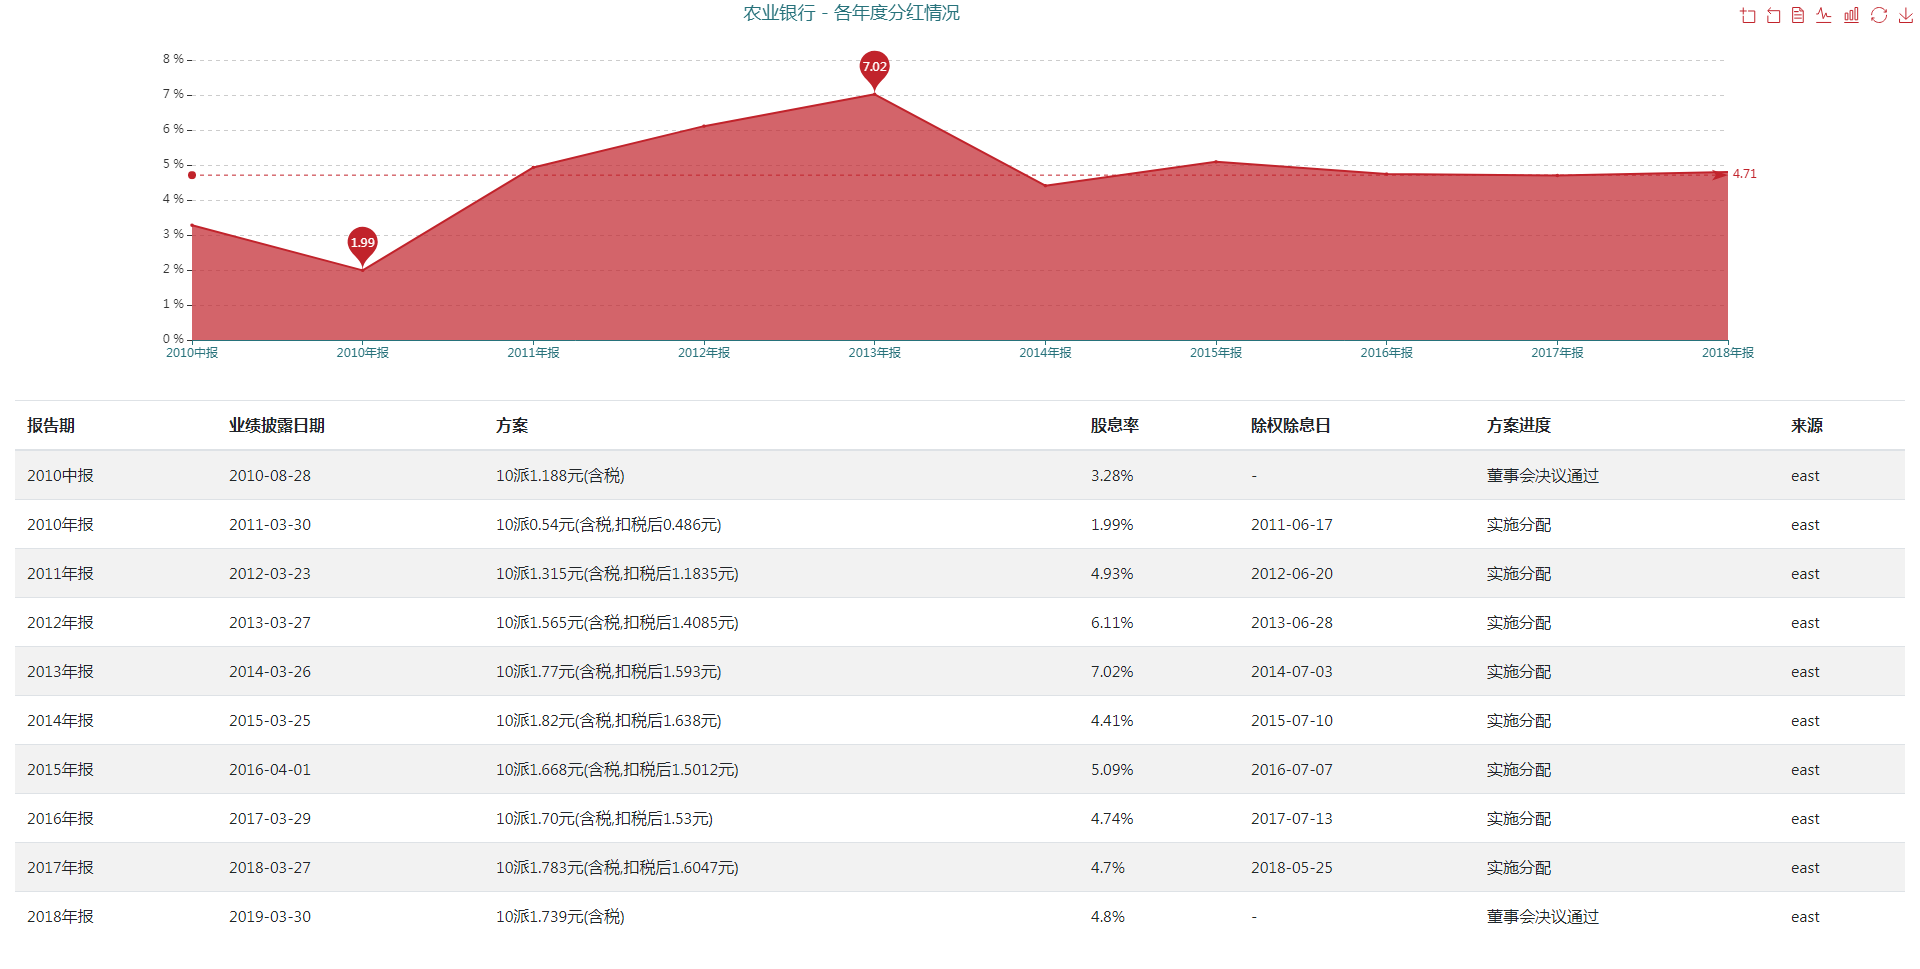Click dividend yield 5.09%
The height and width of the screenshot is (969, 1920).
point(1112,770)
